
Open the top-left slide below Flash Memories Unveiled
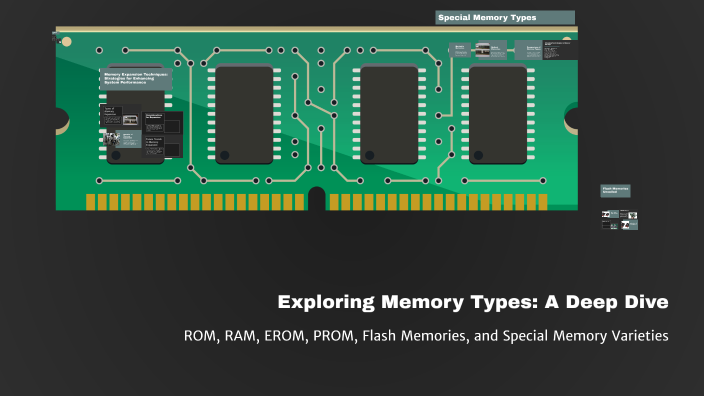tap(610, 214)
